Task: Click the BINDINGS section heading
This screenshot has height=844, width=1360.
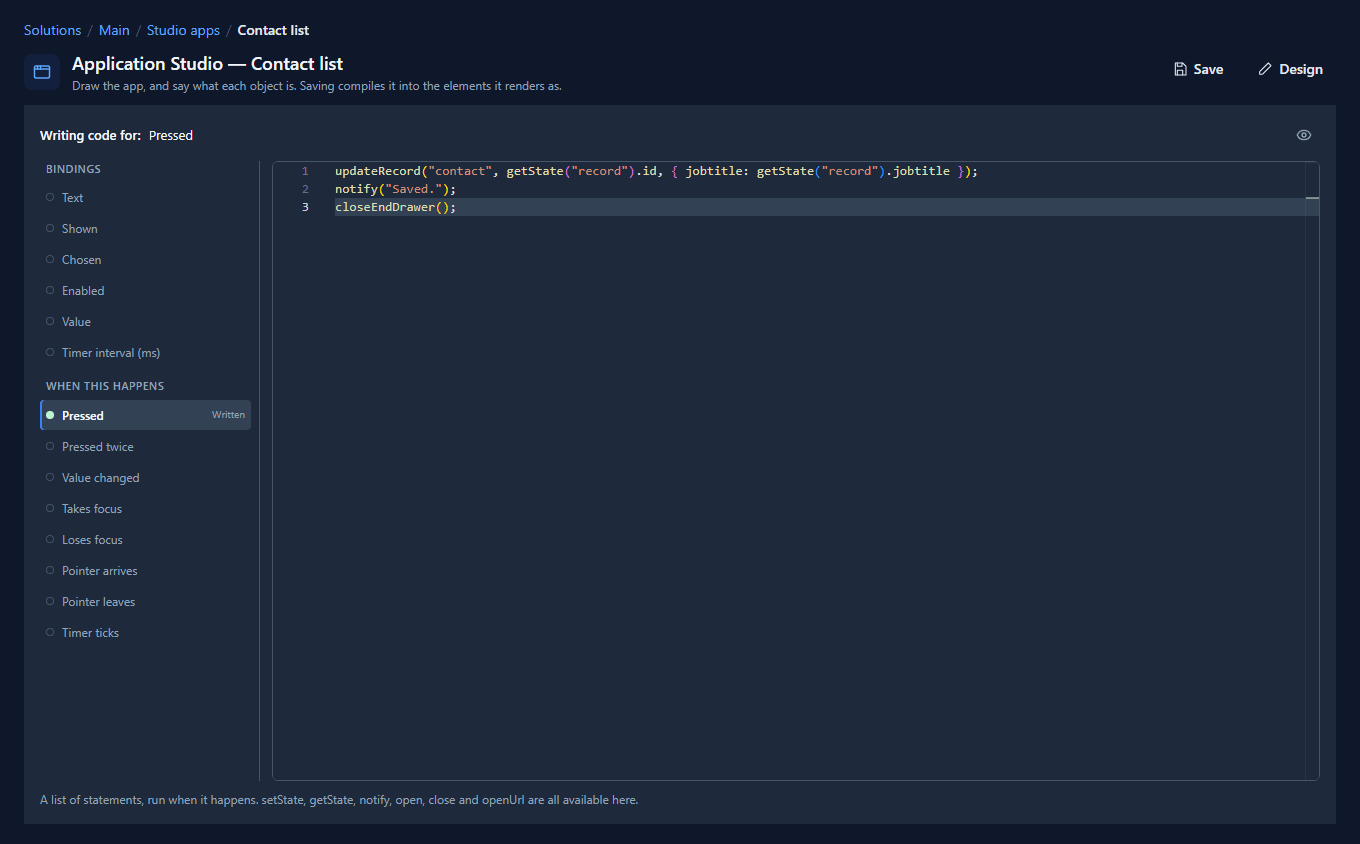Action: (x=73, y=169)
